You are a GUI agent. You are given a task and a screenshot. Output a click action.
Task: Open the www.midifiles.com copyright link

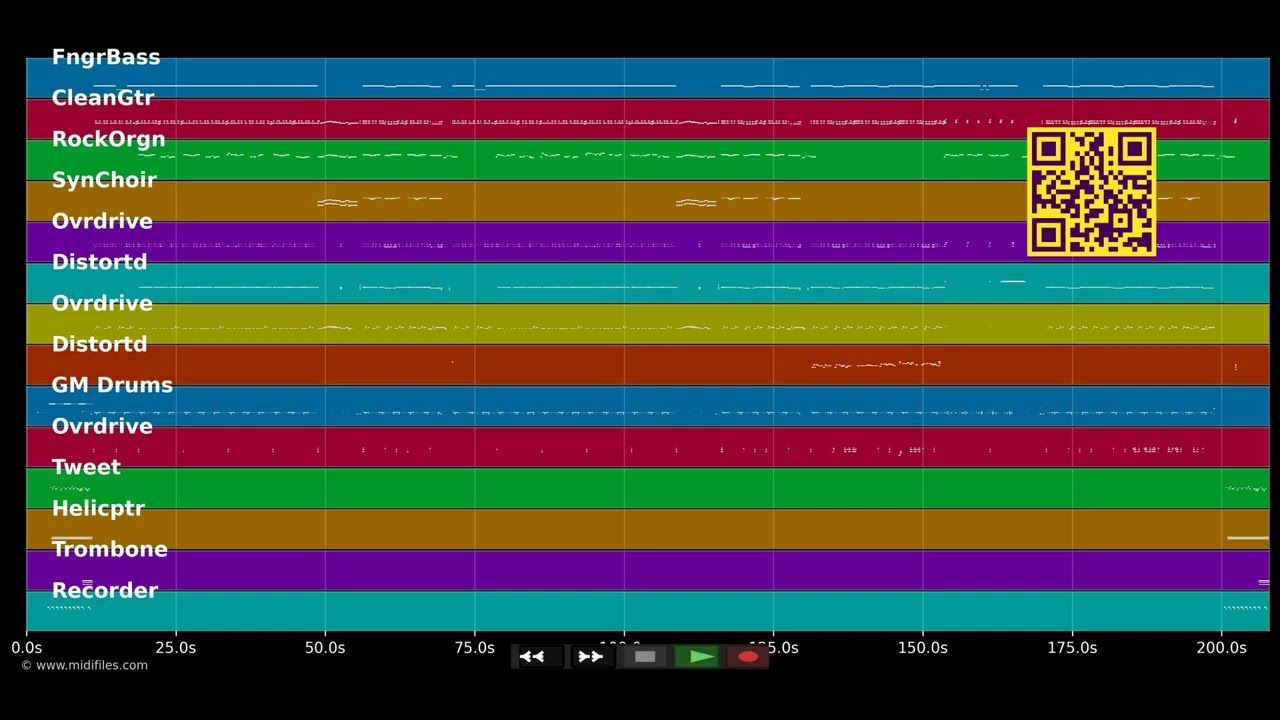click(x=84, y=665)
